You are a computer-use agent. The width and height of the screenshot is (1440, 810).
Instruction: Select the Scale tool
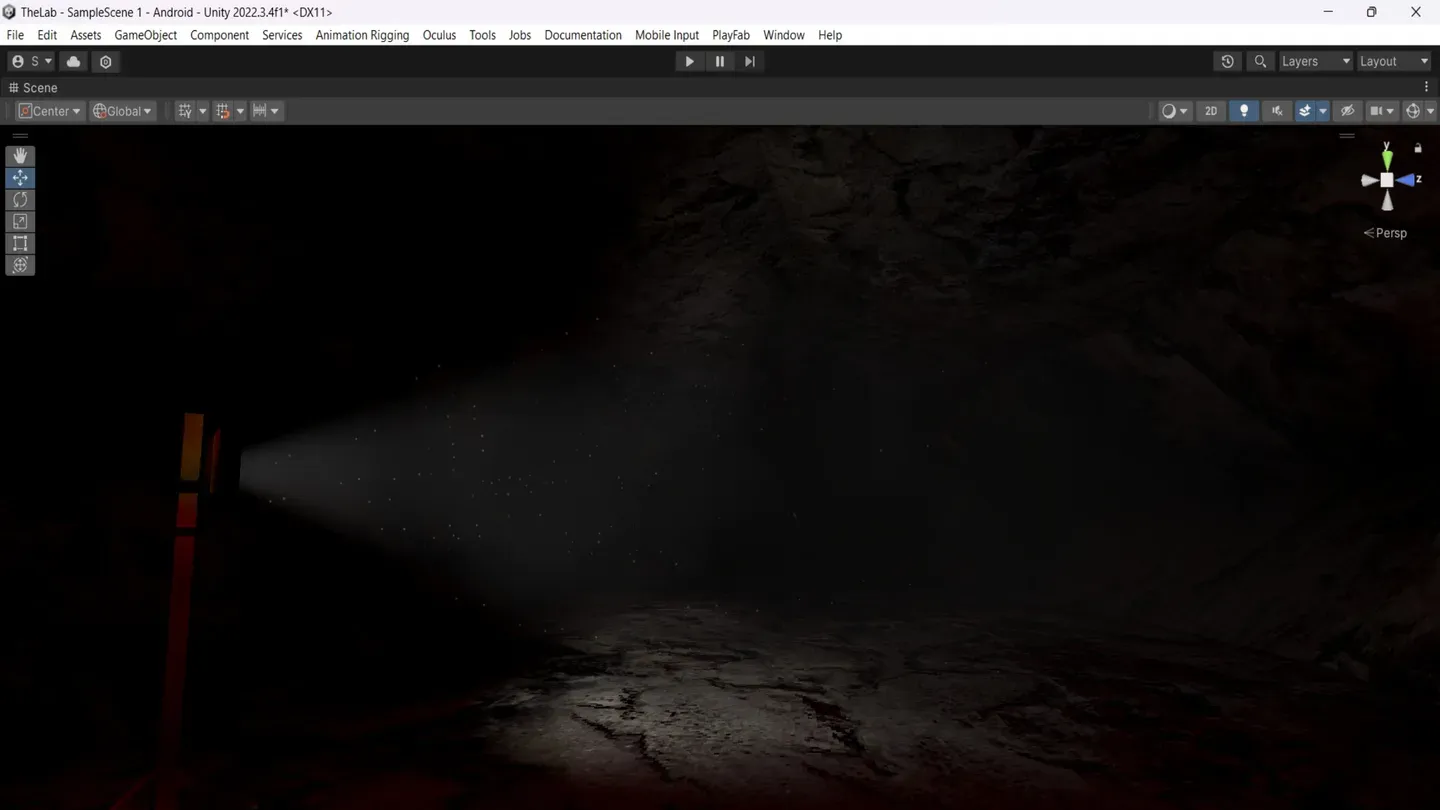(x=20, y=222)
